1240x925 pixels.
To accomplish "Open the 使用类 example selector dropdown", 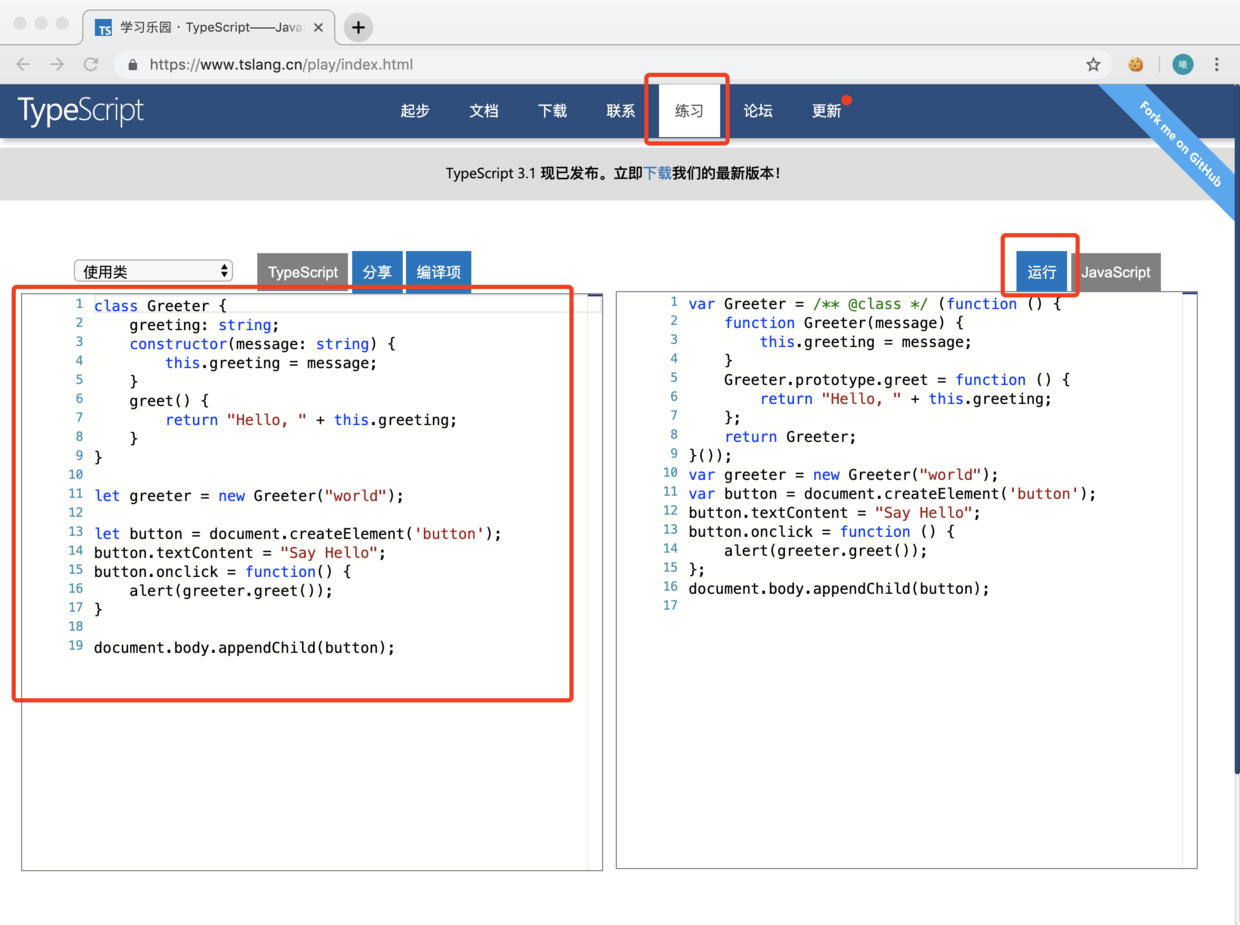I will (x=152, y=270).
